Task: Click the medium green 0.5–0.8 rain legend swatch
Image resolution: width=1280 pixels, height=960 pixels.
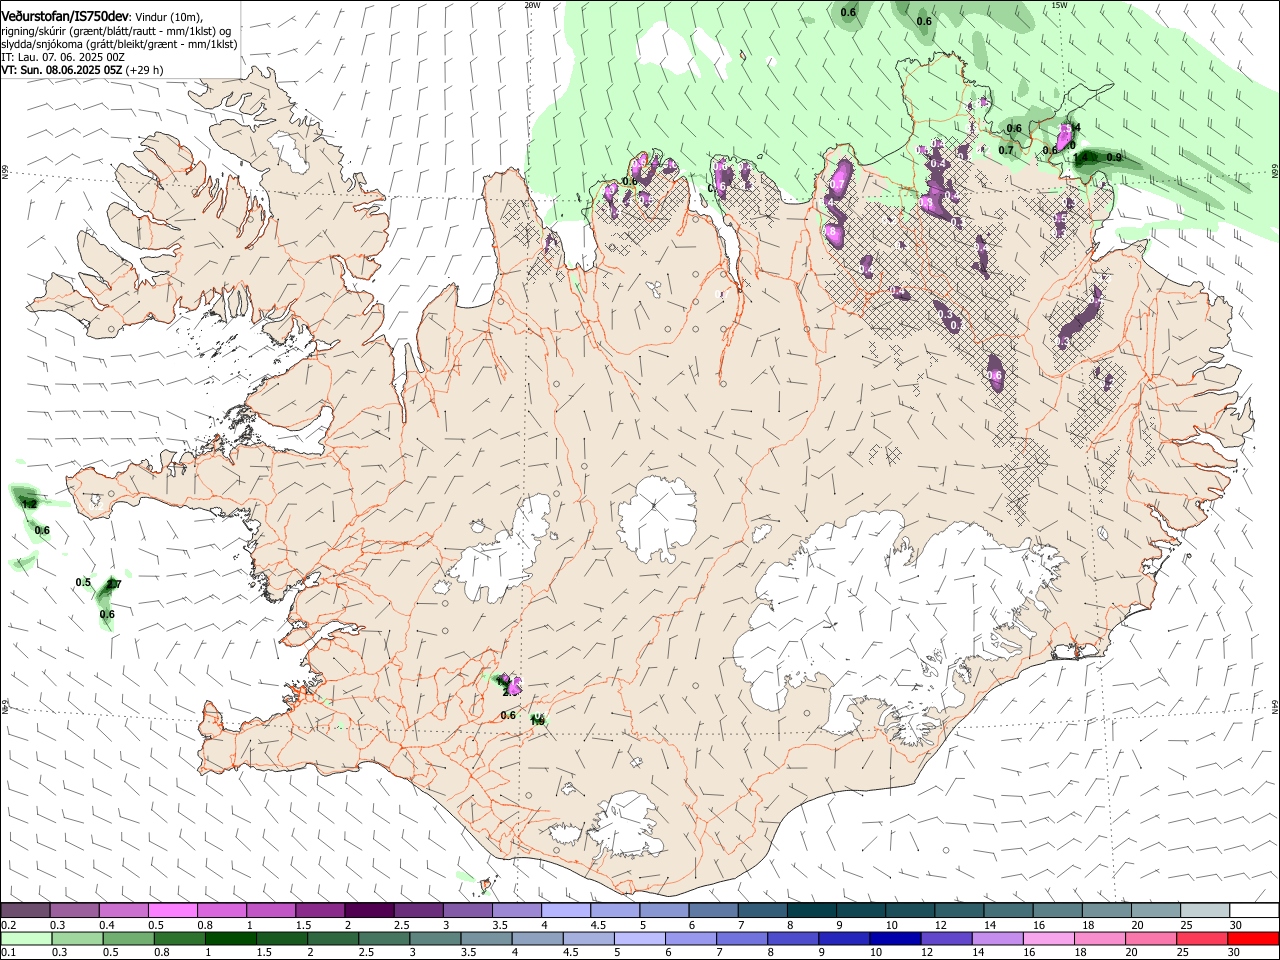Action: (x=128, y=939)
